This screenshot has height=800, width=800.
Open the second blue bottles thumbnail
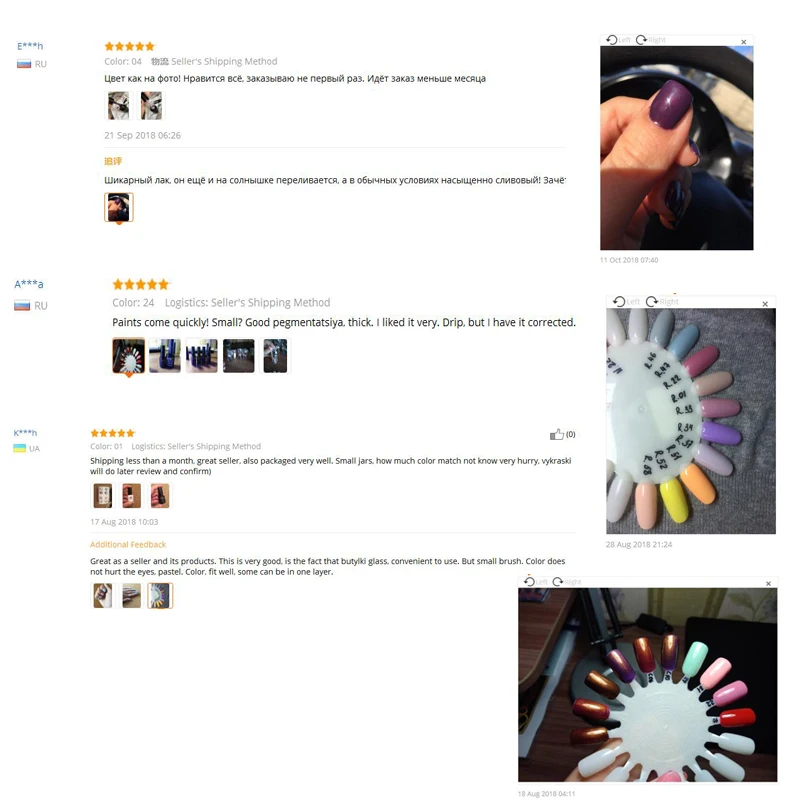[x=202, y=356]
